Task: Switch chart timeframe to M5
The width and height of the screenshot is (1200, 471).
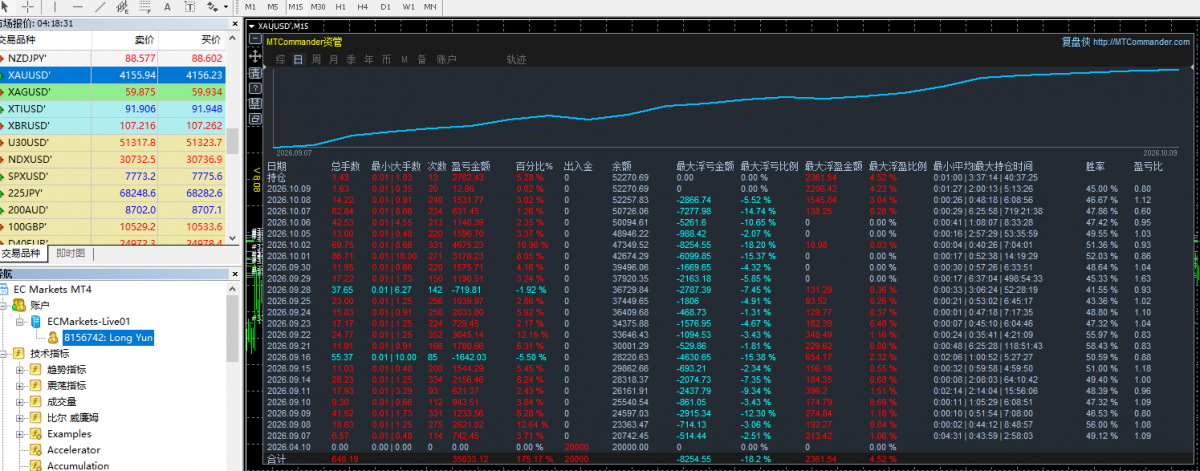Action: (x=273, y=7)
